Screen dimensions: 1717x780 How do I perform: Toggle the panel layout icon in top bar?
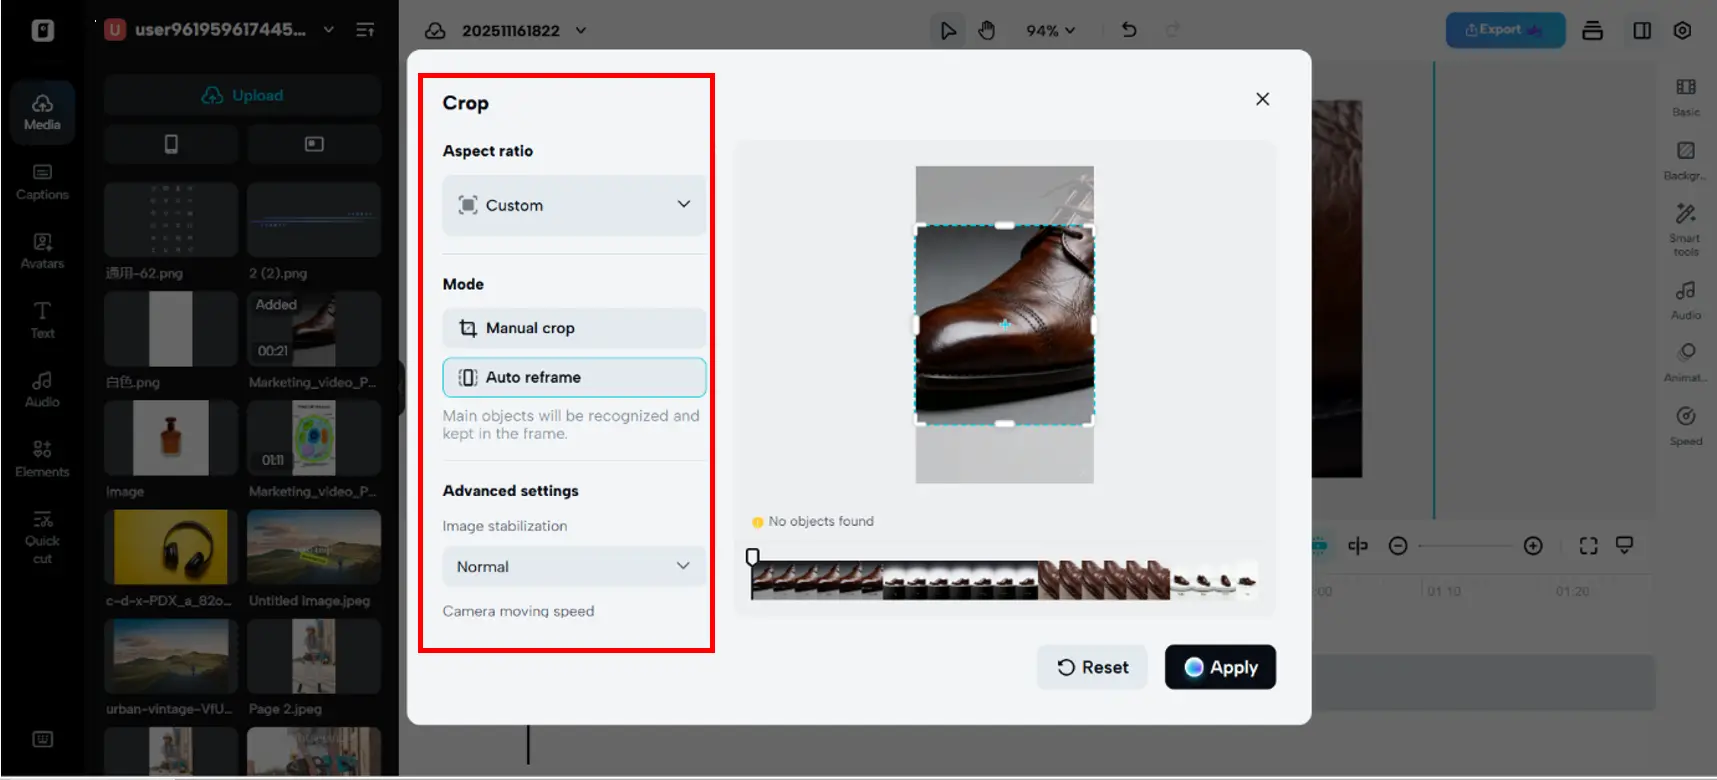[1642, 30]
